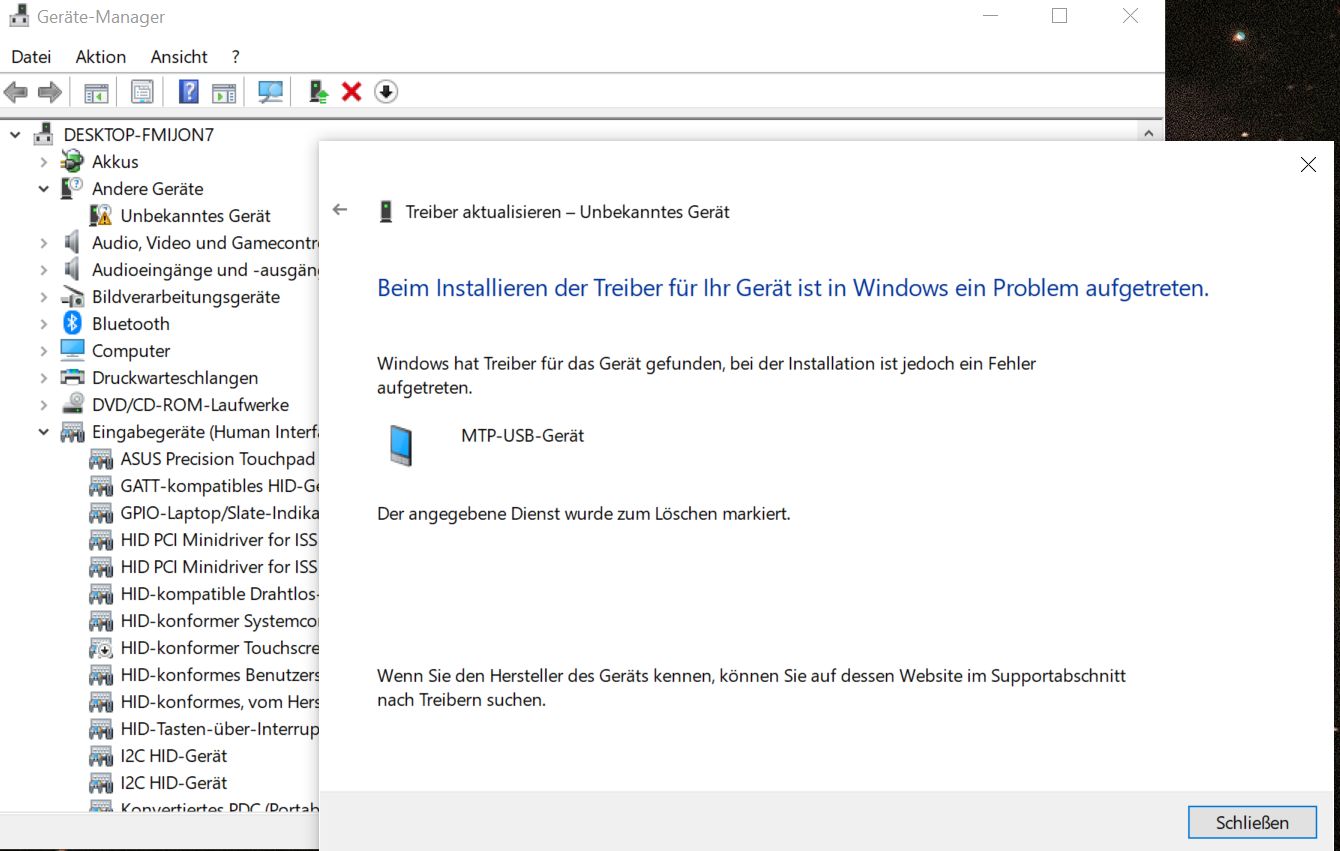
Task: Select the GATT-kompatibles HID device row
Action: point(219,485)
